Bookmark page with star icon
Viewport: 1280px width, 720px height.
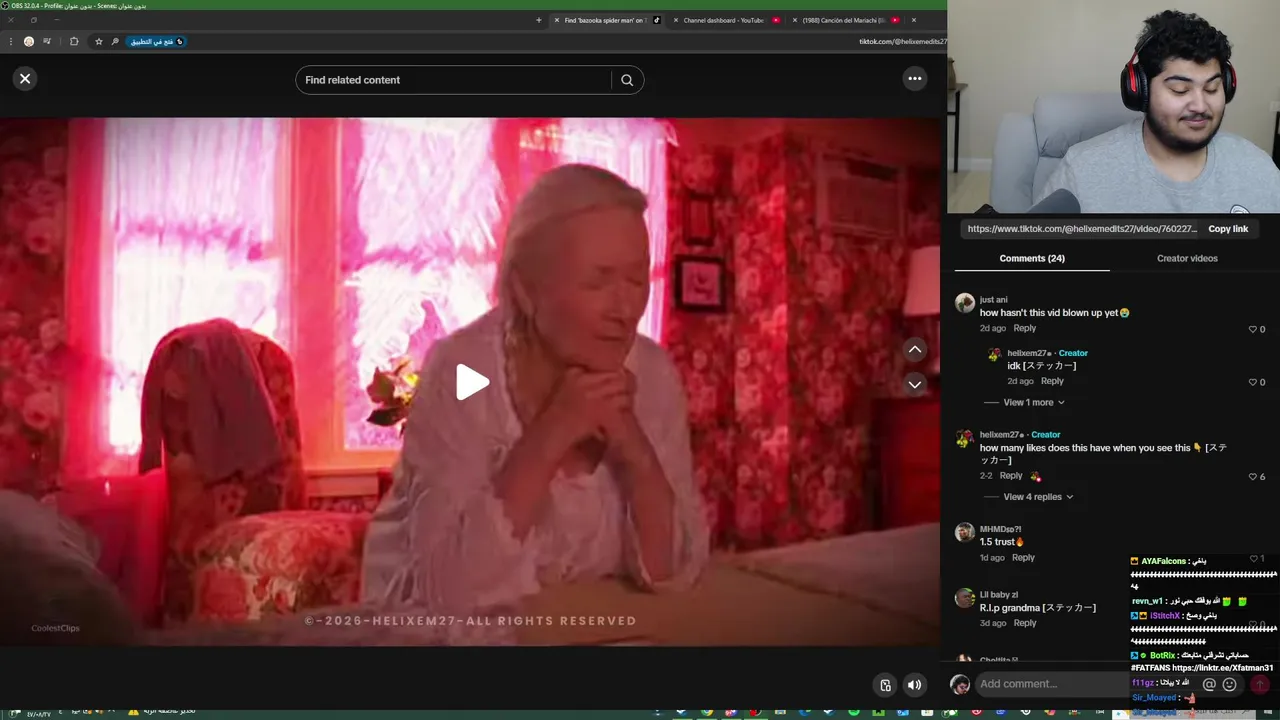(x=98, y=41)
